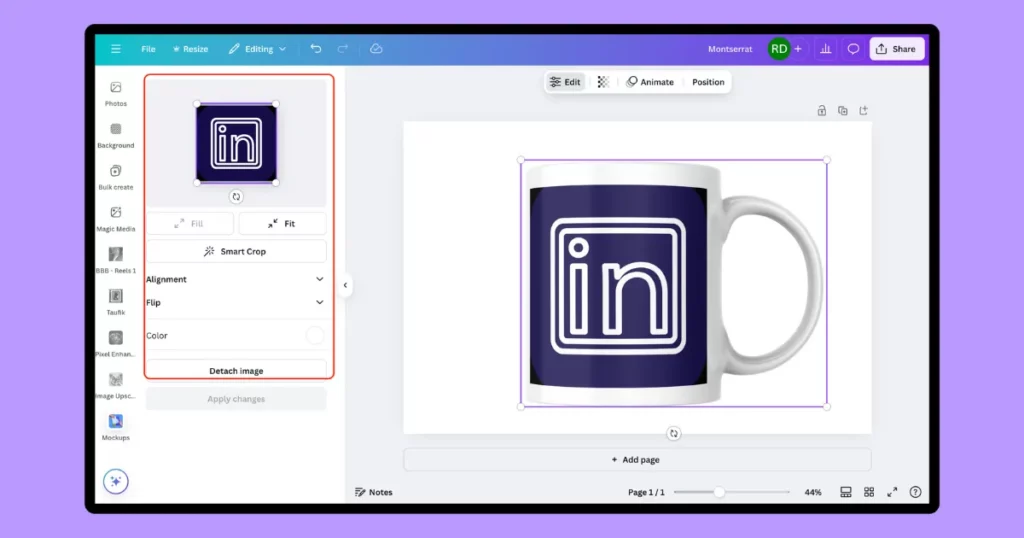Image resolution: width=1024 pixels, height=538 pixels.
Task: Open the Position tab in the toolbar
Action: (x=708, y=82)
